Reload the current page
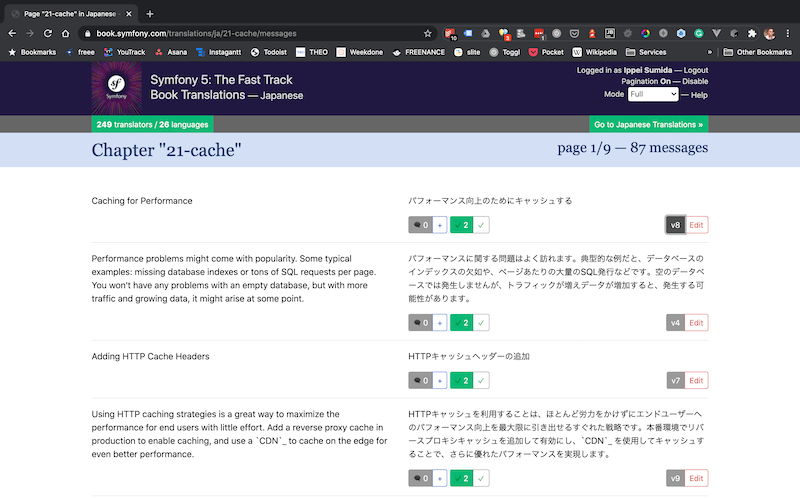 coord(47,34)
